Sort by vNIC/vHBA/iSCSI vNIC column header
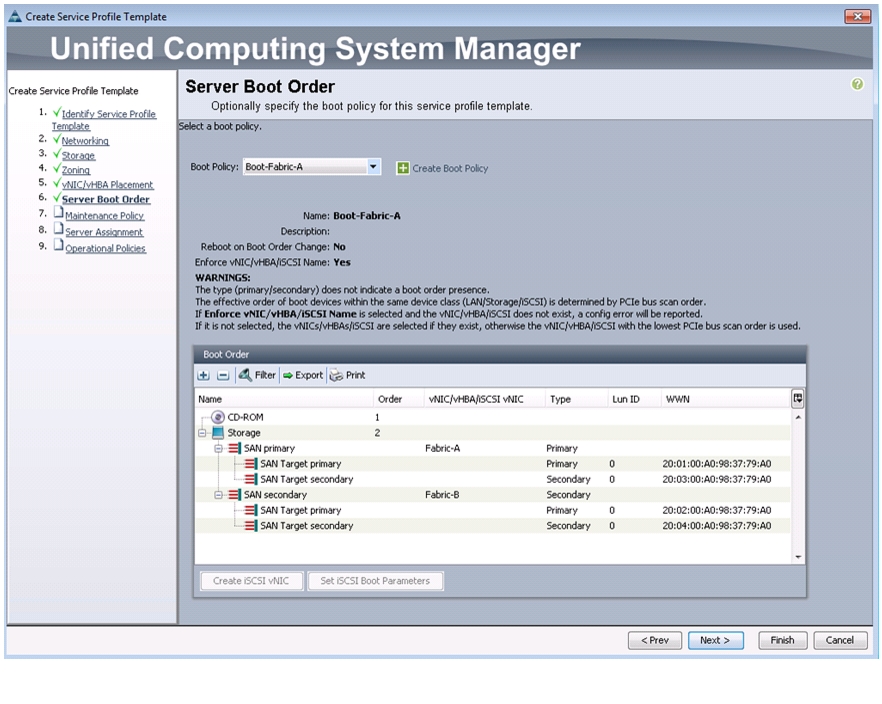Image resolution: width=882 pixels, height=704 pixels. pyautogui.click(x=484, y=399)
